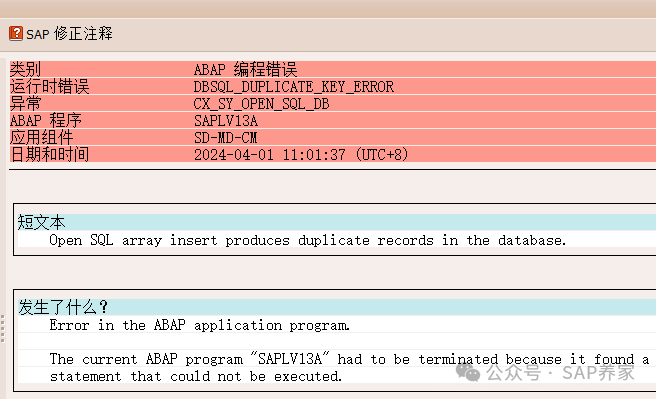The height and width of the screenshot is (399, 656).
Task: Grab the dotted splitter handle on left edge
Action: (x=3, y=329)
